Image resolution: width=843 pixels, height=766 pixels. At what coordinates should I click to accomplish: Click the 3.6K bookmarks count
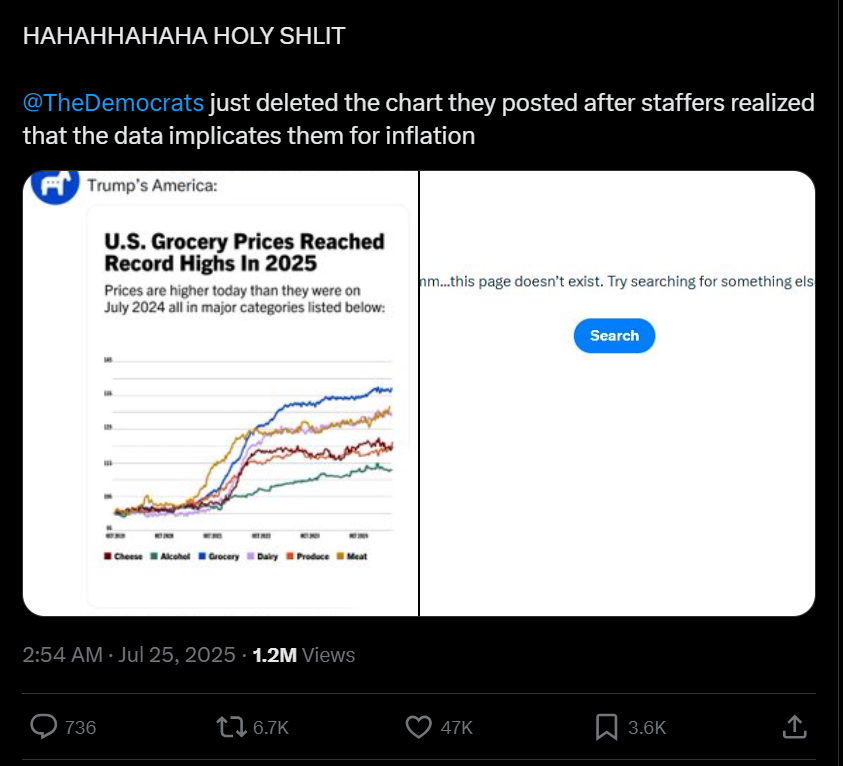click(x=647, y=727)
